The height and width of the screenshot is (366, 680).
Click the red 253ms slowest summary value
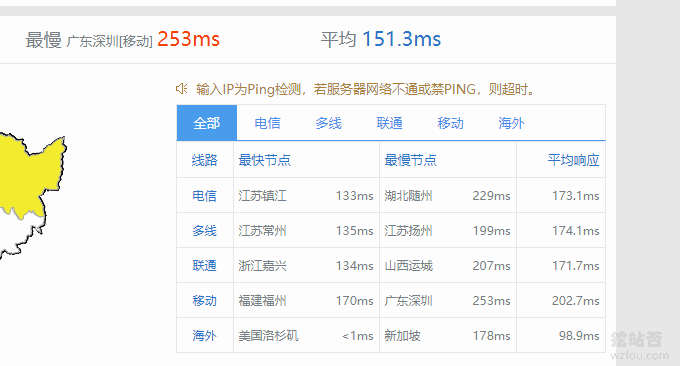tap(188, 39)
